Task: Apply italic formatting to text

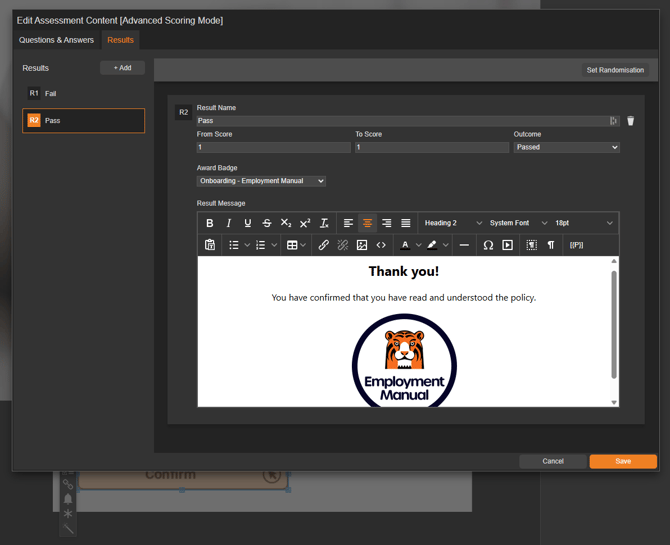Action: tap(229, 223)
